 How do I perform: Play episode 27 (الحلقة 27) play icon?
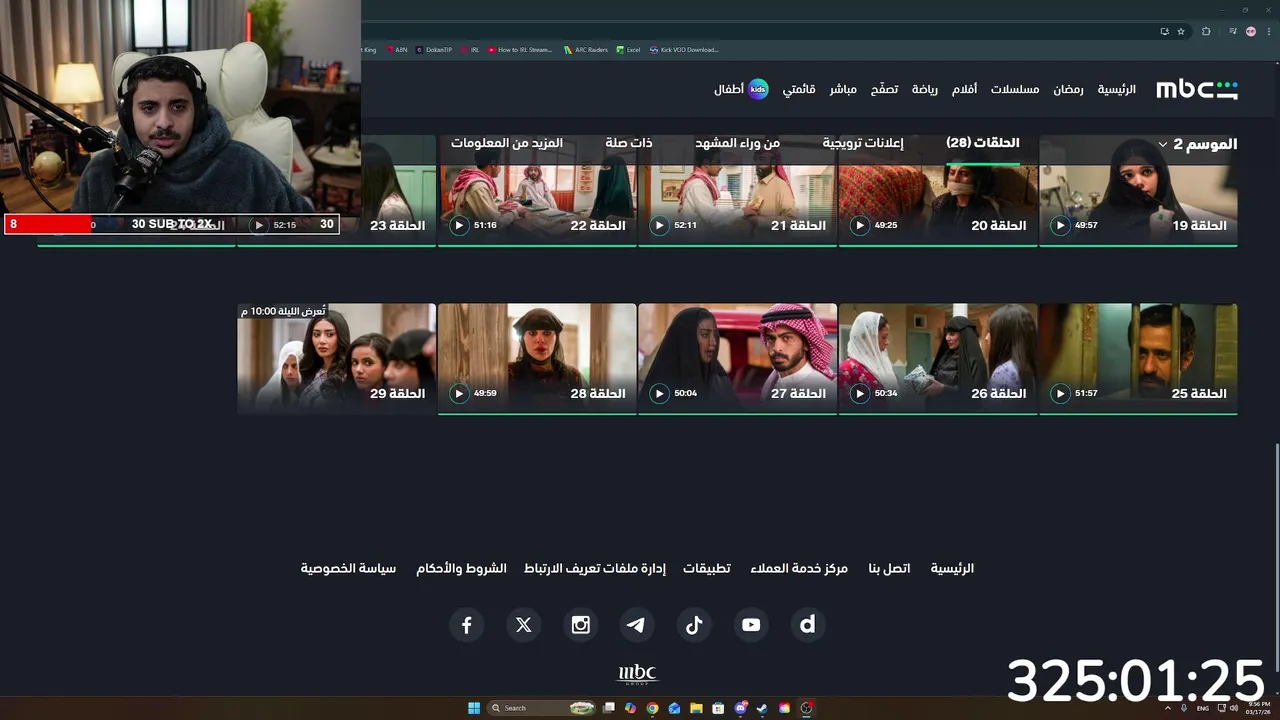pyautogui.click(x=659, y=394)
